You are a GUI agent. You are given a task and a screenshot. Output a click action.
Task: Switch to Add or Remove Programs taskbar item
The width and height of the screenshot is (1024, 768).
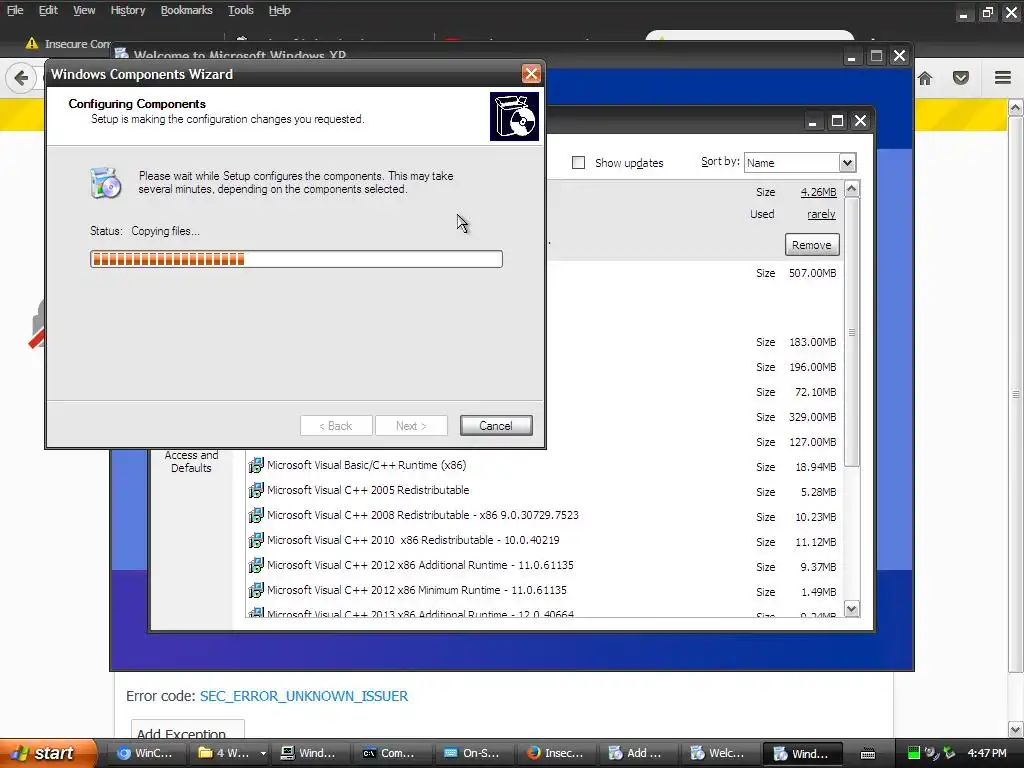pyautogui.click(x=637, y=753)
